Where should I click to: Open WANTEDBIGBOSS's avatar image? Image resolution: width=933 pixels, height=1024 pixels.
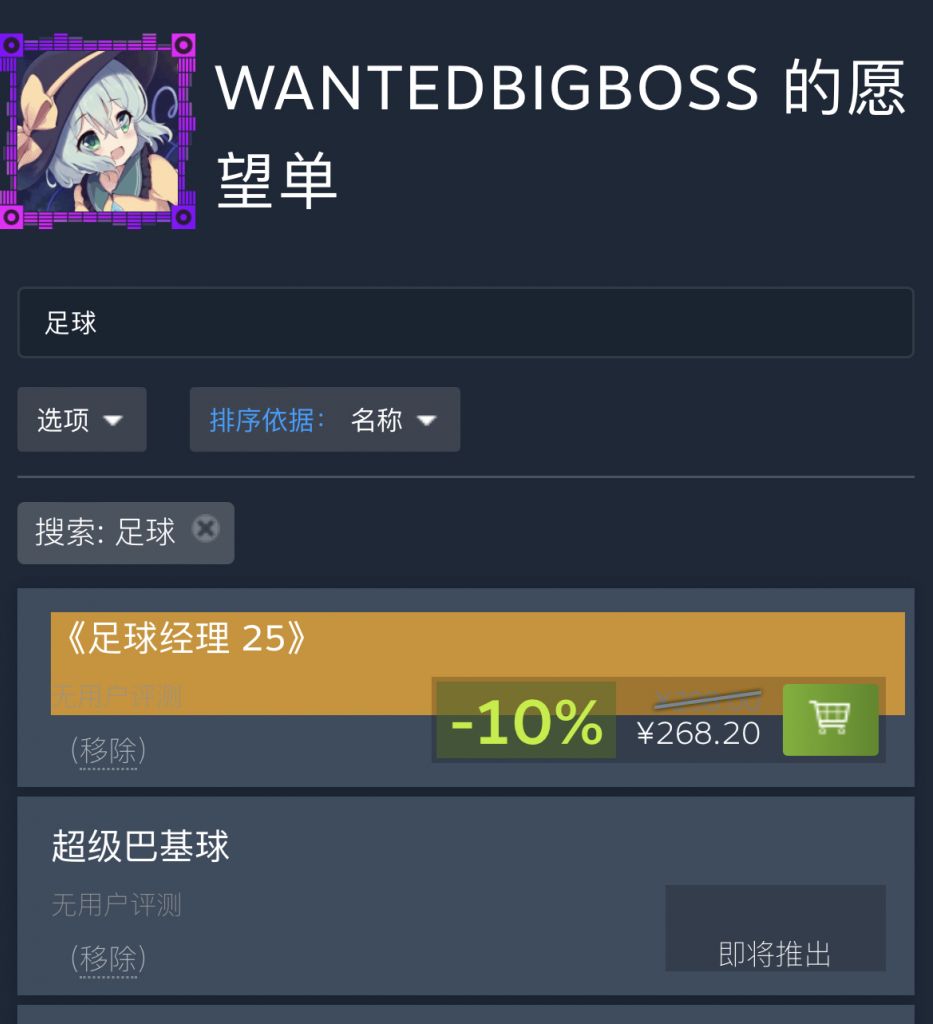point(98,131)
